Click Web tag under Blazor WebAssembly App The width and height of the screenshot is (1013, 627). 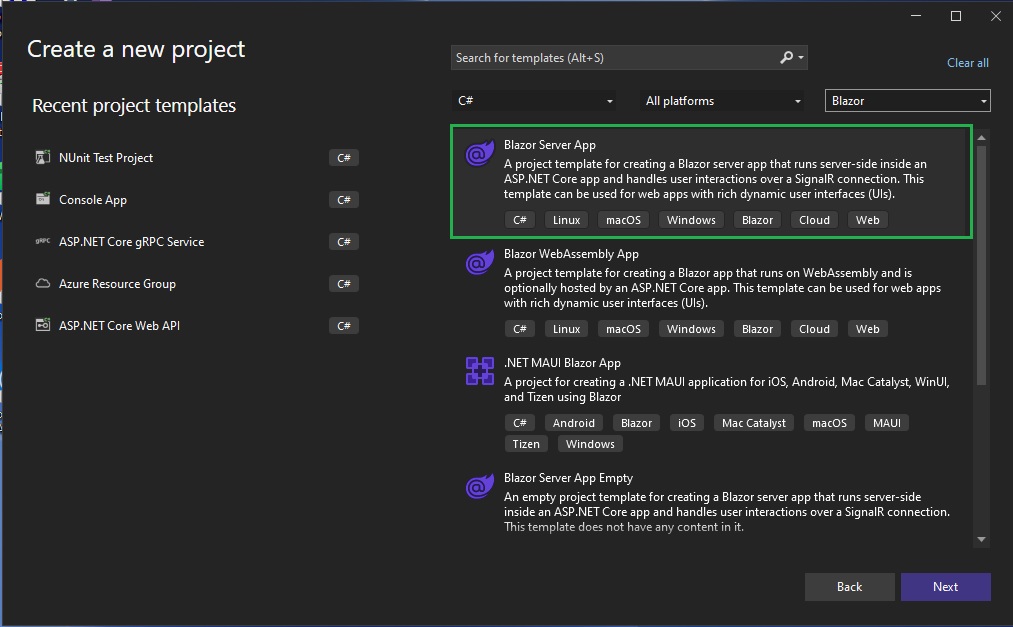tap(868, 329)
